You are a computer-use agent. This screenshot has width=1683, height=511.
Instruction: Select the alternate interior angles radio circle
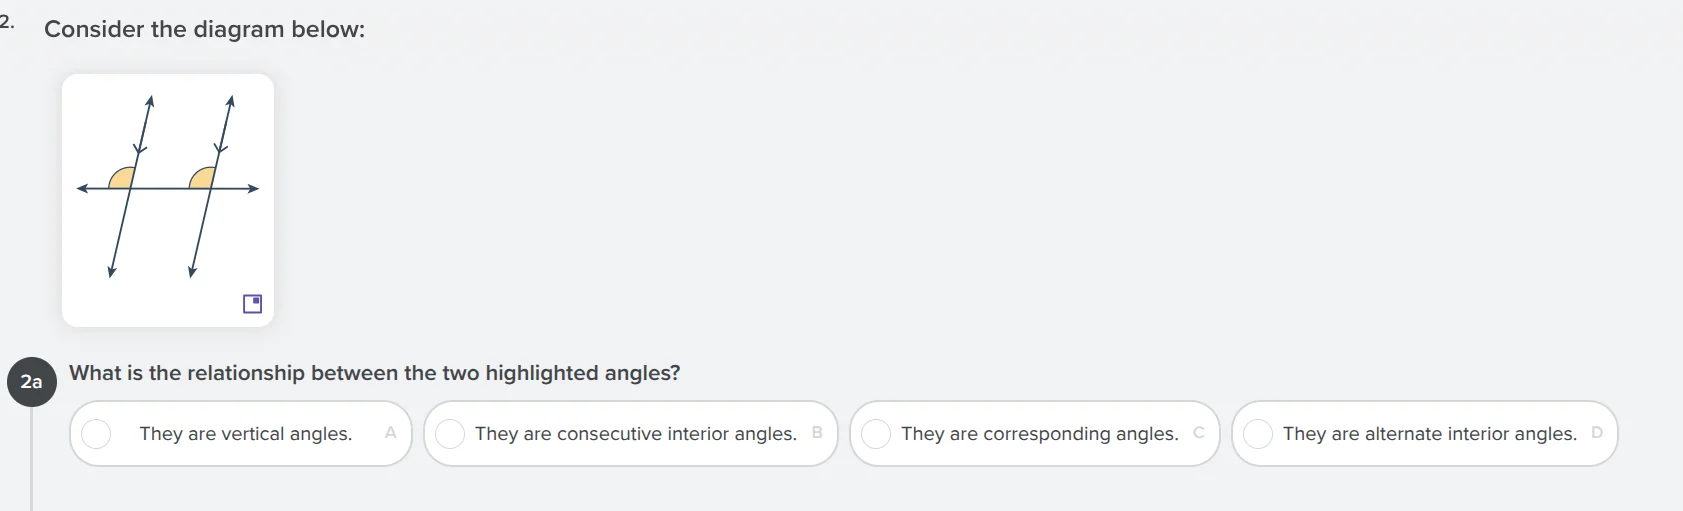click(1258, 434)
